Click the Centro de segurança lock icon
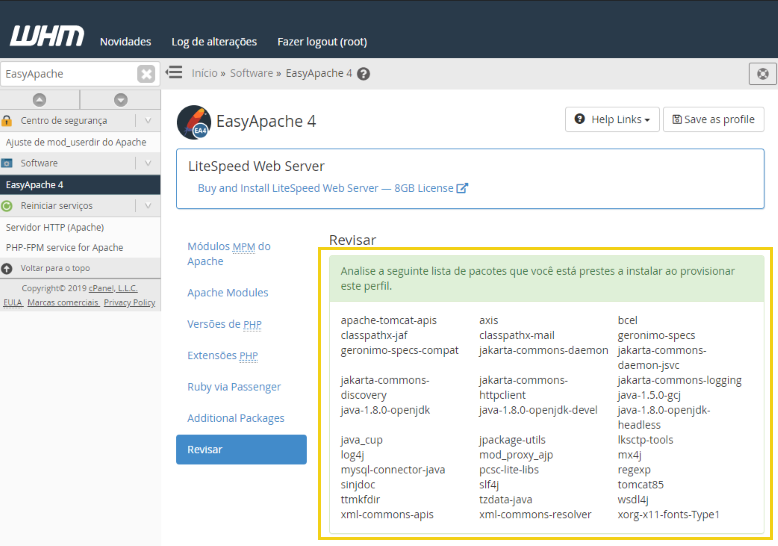 [6, 121]
